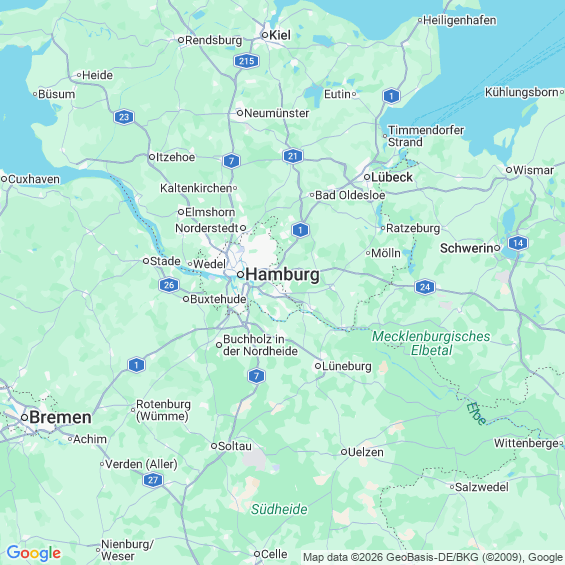Select the Bremen city label
565x565 pixels.
(60, 417)
